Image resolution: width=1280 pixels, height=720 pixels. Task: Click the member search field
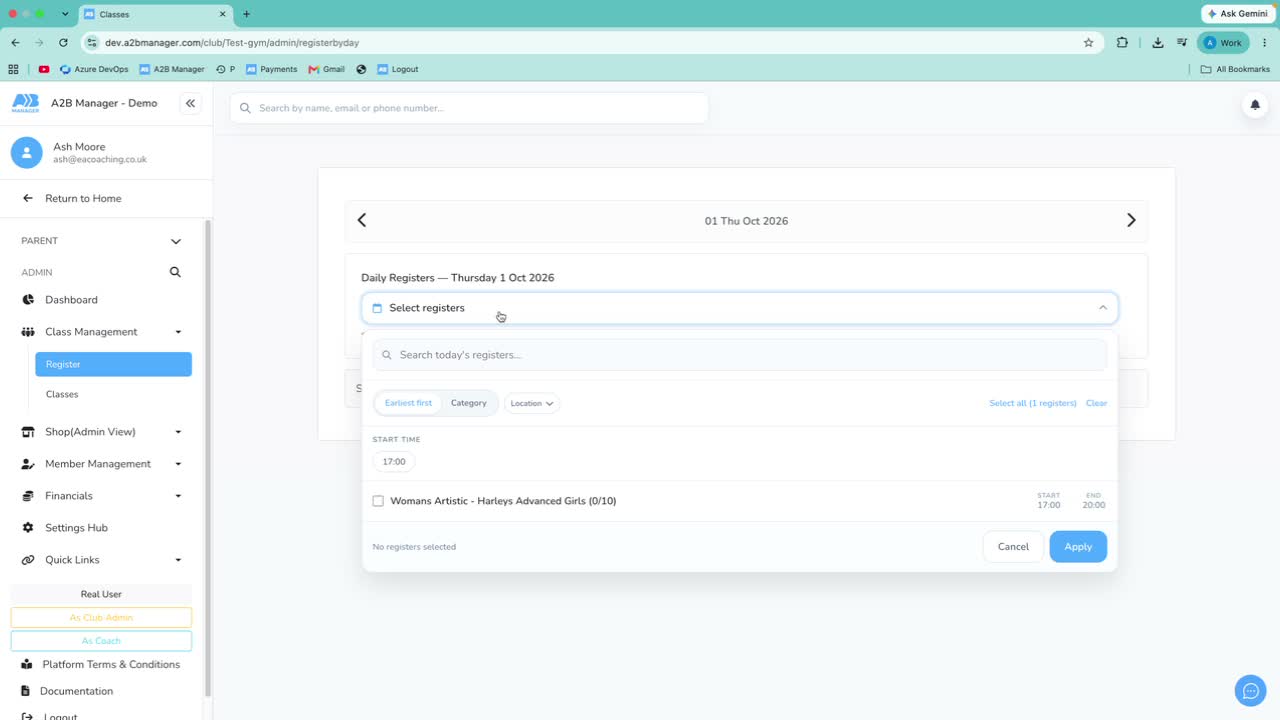click(469, 108)
